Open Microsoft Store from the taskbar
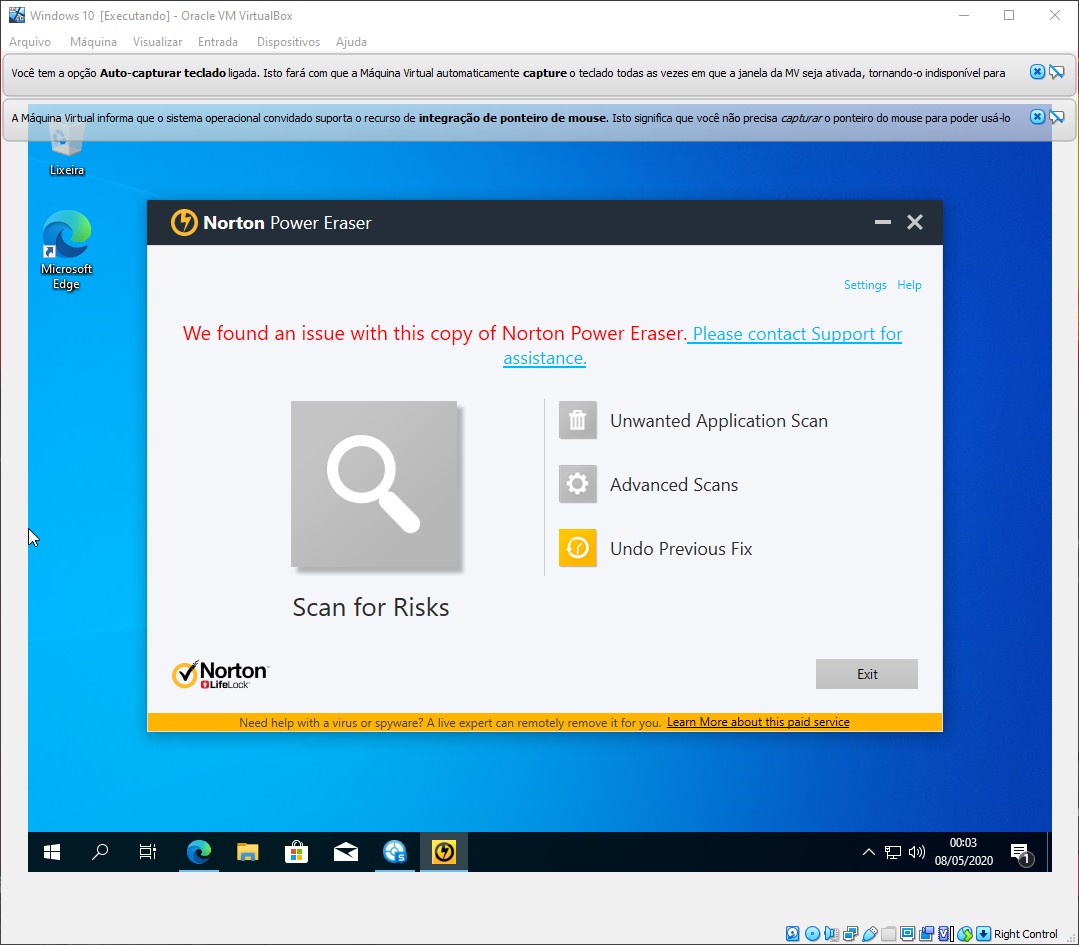 (297, 852)
